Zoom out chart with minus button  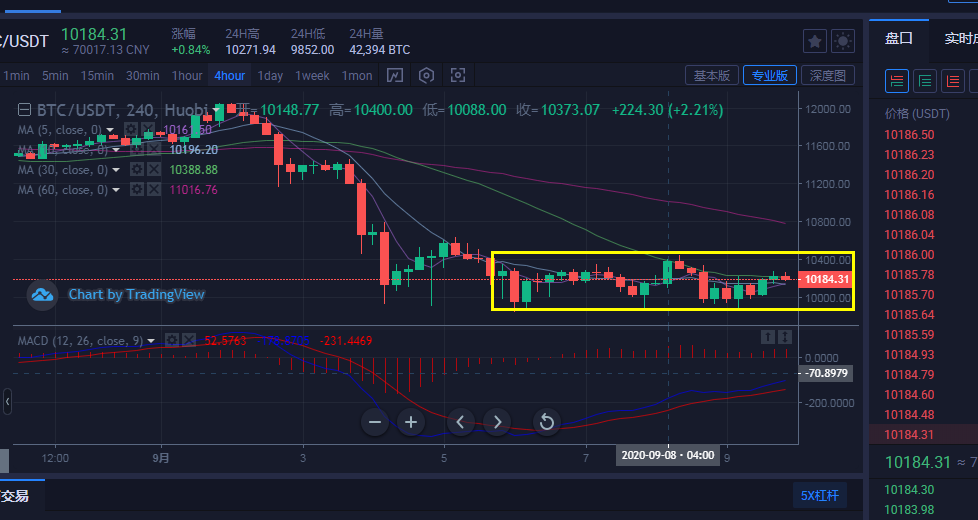pos(375,422)
